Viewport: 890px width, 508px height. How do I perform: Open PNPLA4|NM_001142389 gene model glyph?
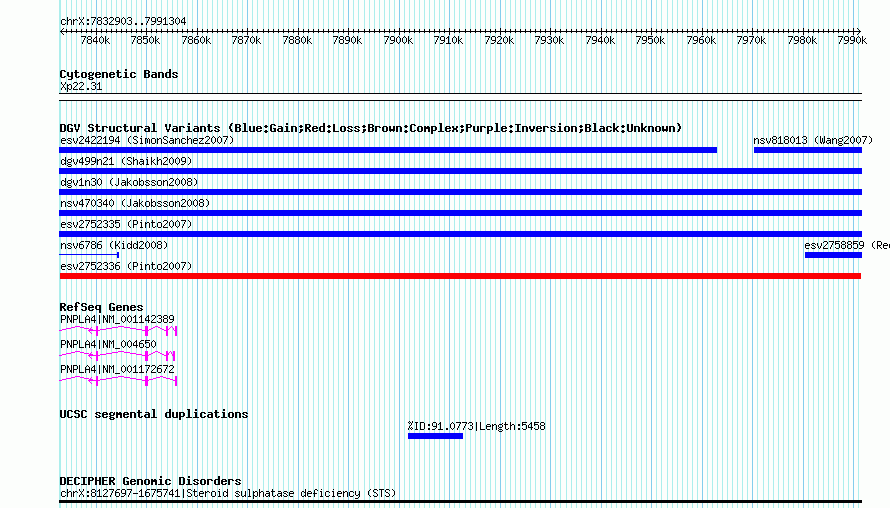[x=118, y=330]
